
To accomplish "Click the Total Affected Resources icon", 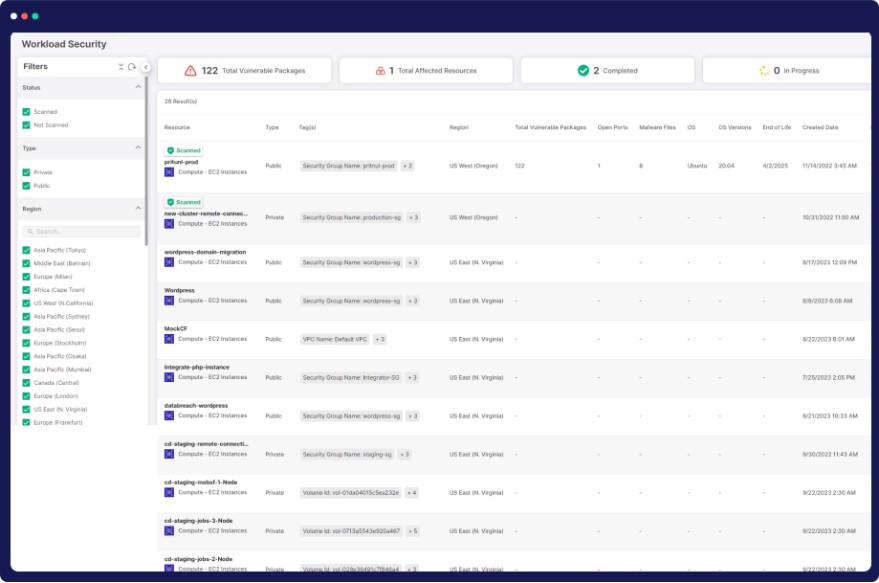I will [x=380, y=71].
